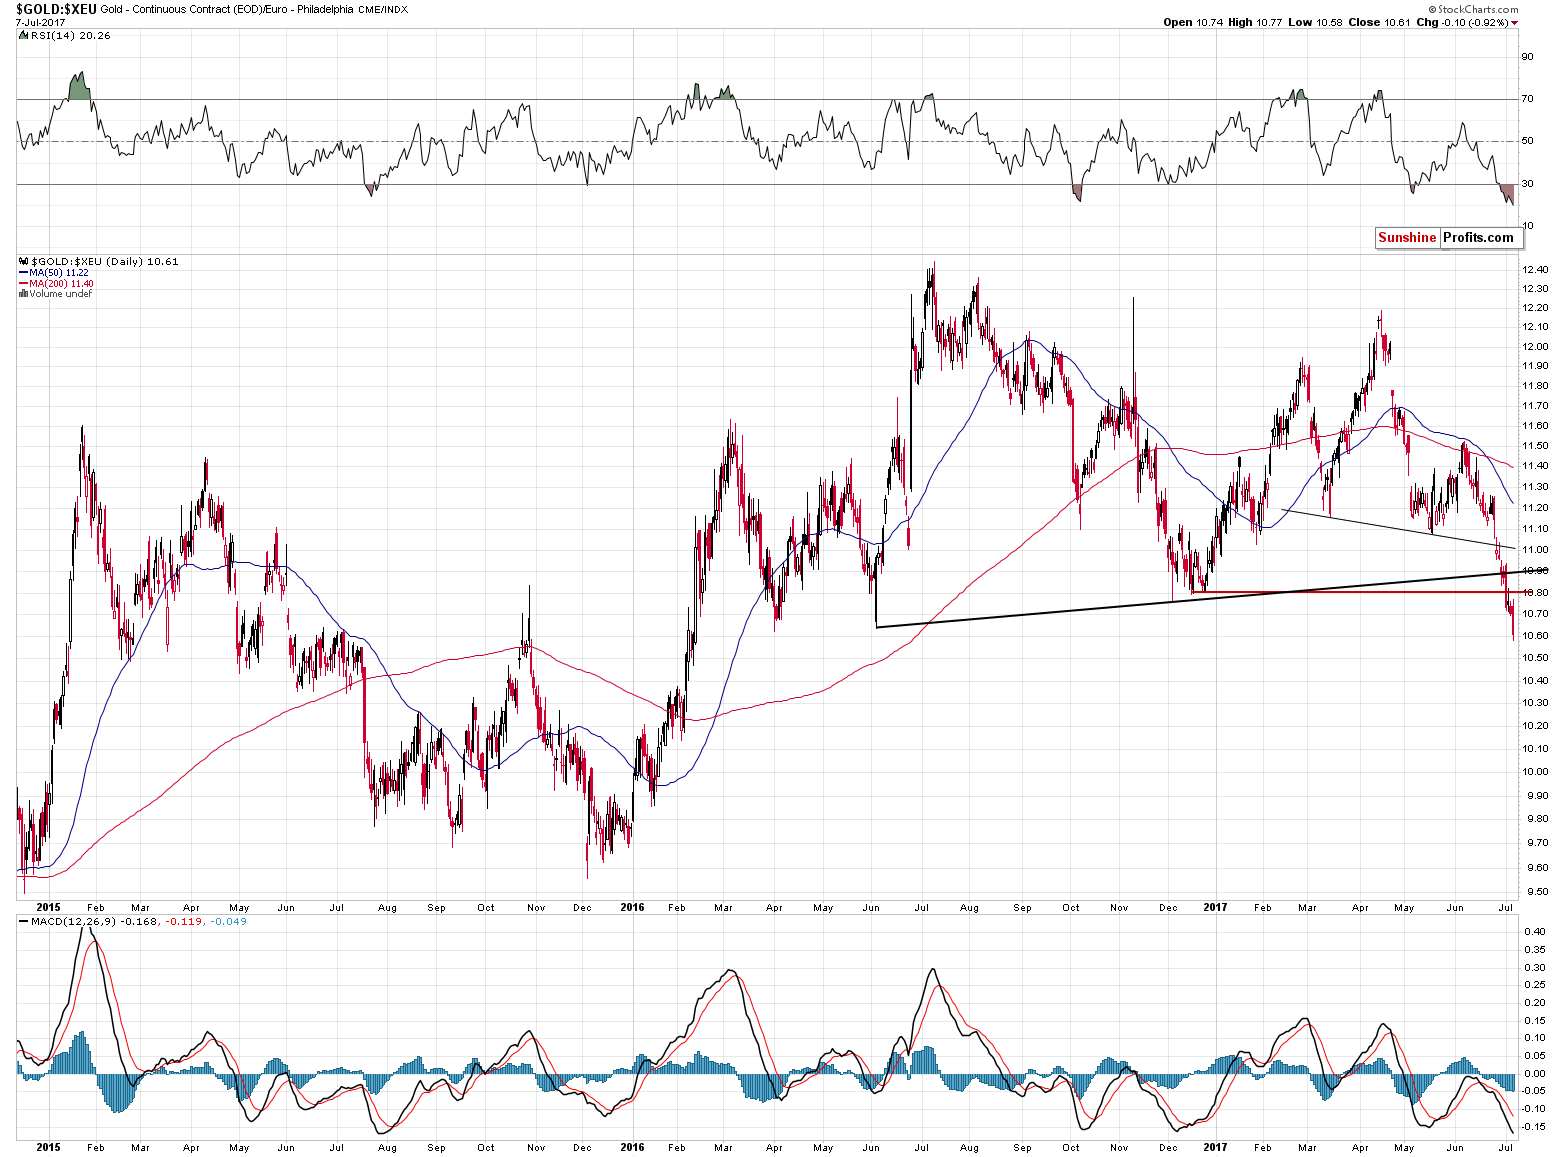Click the 'CME/INDX' exchange label

(x=381, y=9)
